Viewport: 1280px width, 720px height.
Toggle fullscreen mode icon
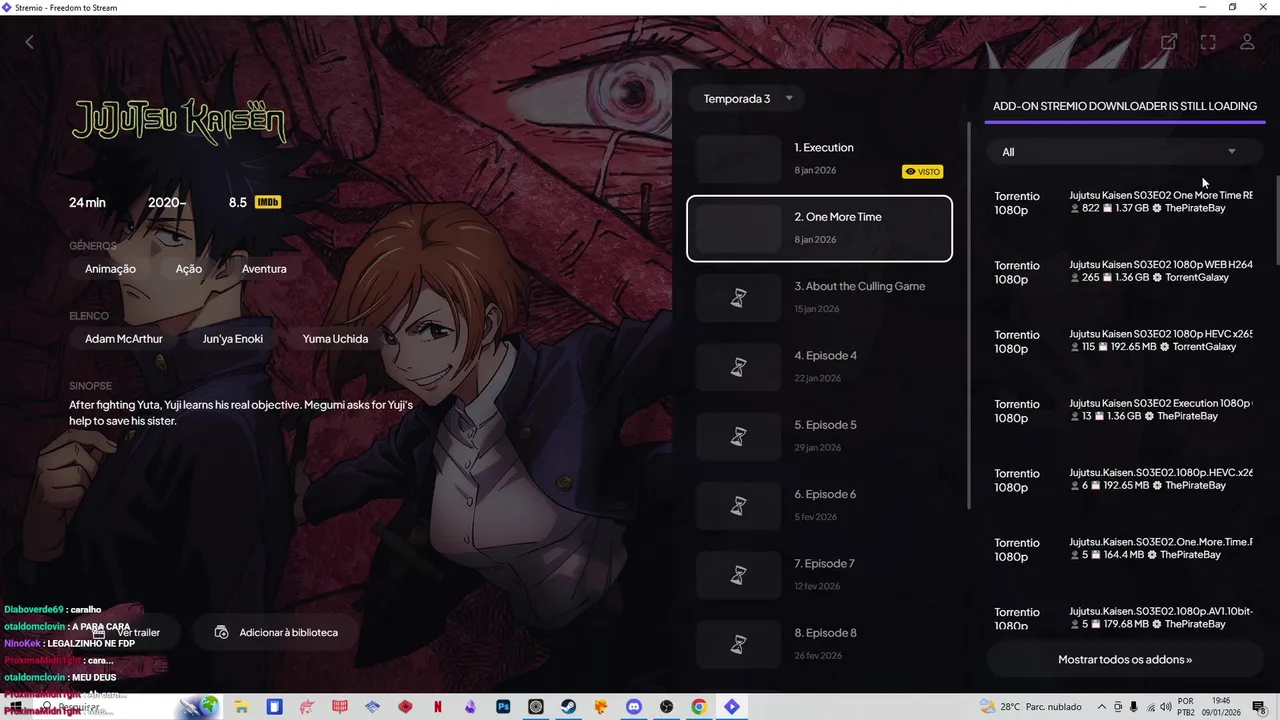(x=1208, y=42)
